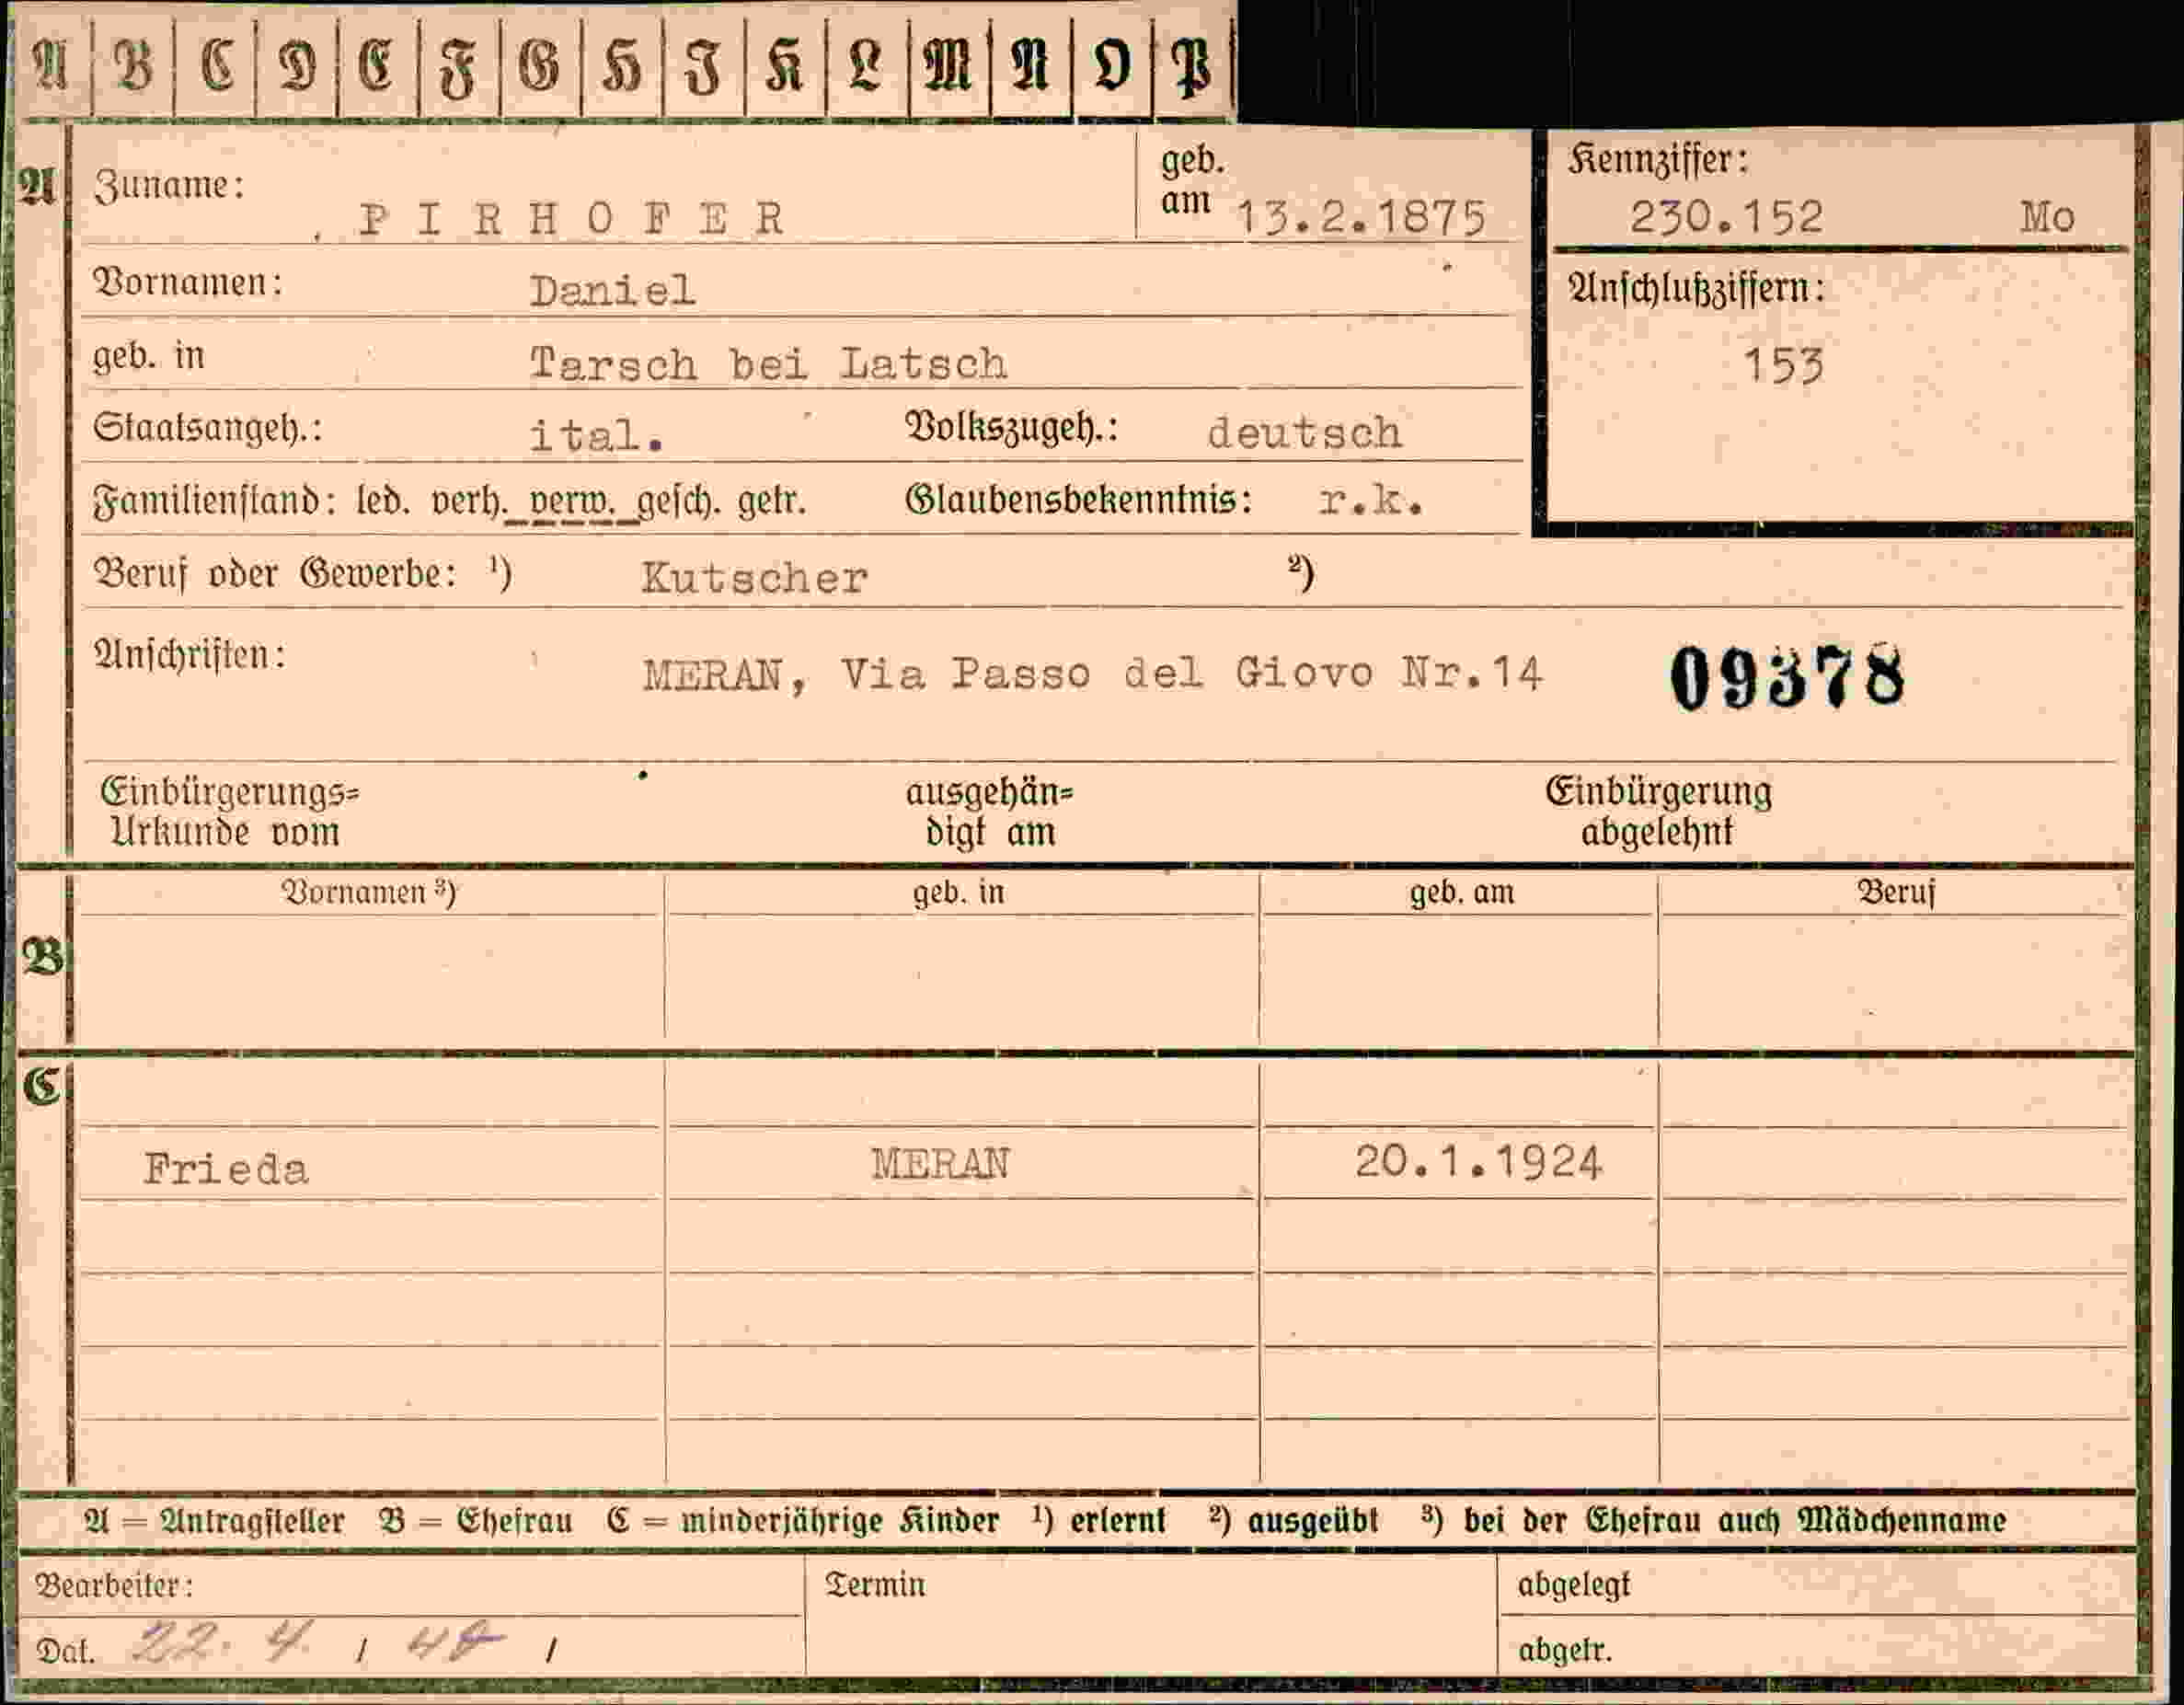Screen dimensions: 2184x1705
Task: Click the Anschlußziffern value 153
Action: [x=1784, y=366]
